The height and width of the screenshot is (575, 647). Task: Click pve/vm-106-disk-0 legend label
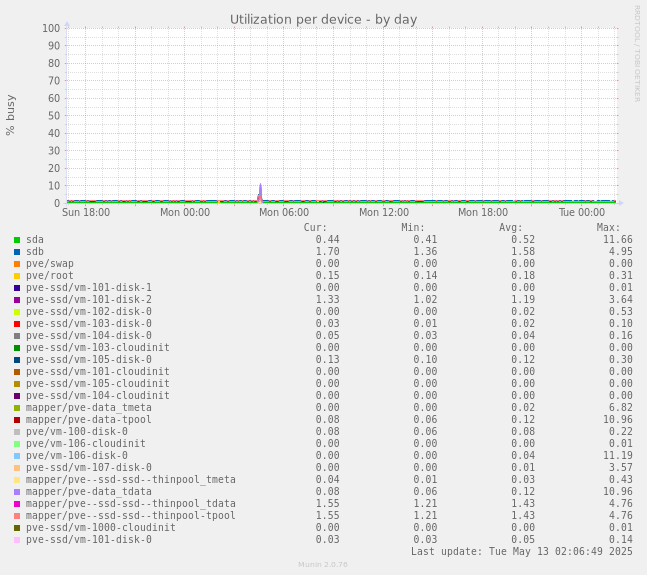(77, 455)
